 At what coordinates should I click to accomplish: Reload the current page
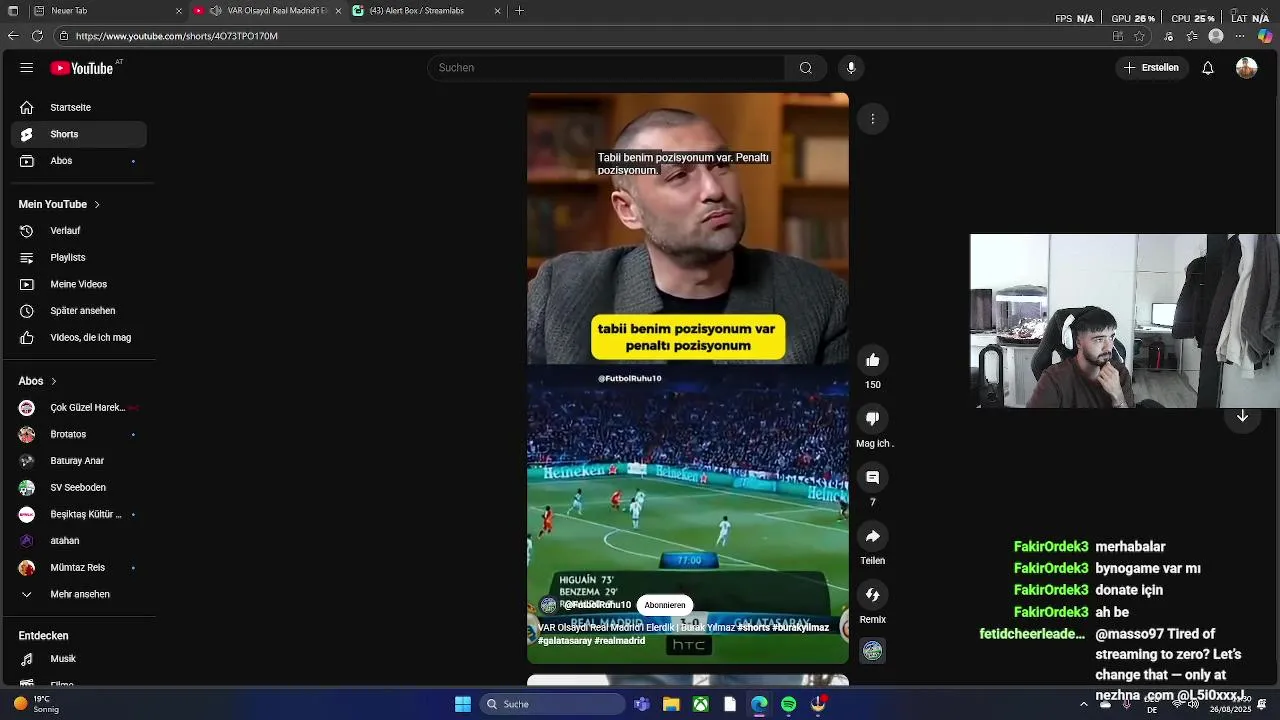click(37, 36)
